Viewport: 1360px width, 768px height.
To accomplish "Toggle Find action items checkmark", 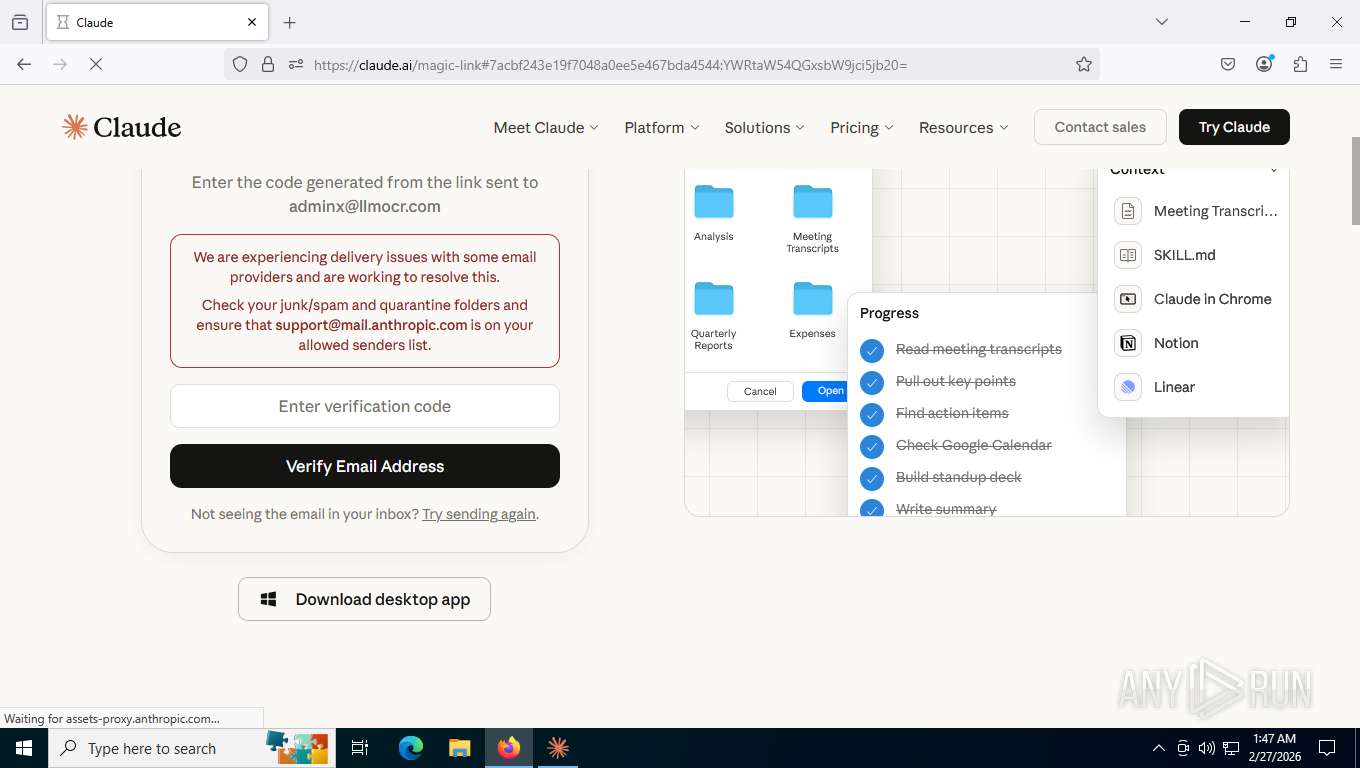I will (872, 414).
